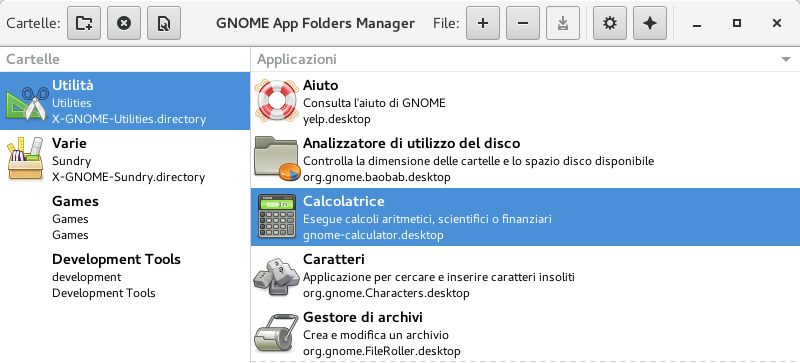800x363 pixels.
Task: Click the yelp.desktop filename
Action: [337, 119]
